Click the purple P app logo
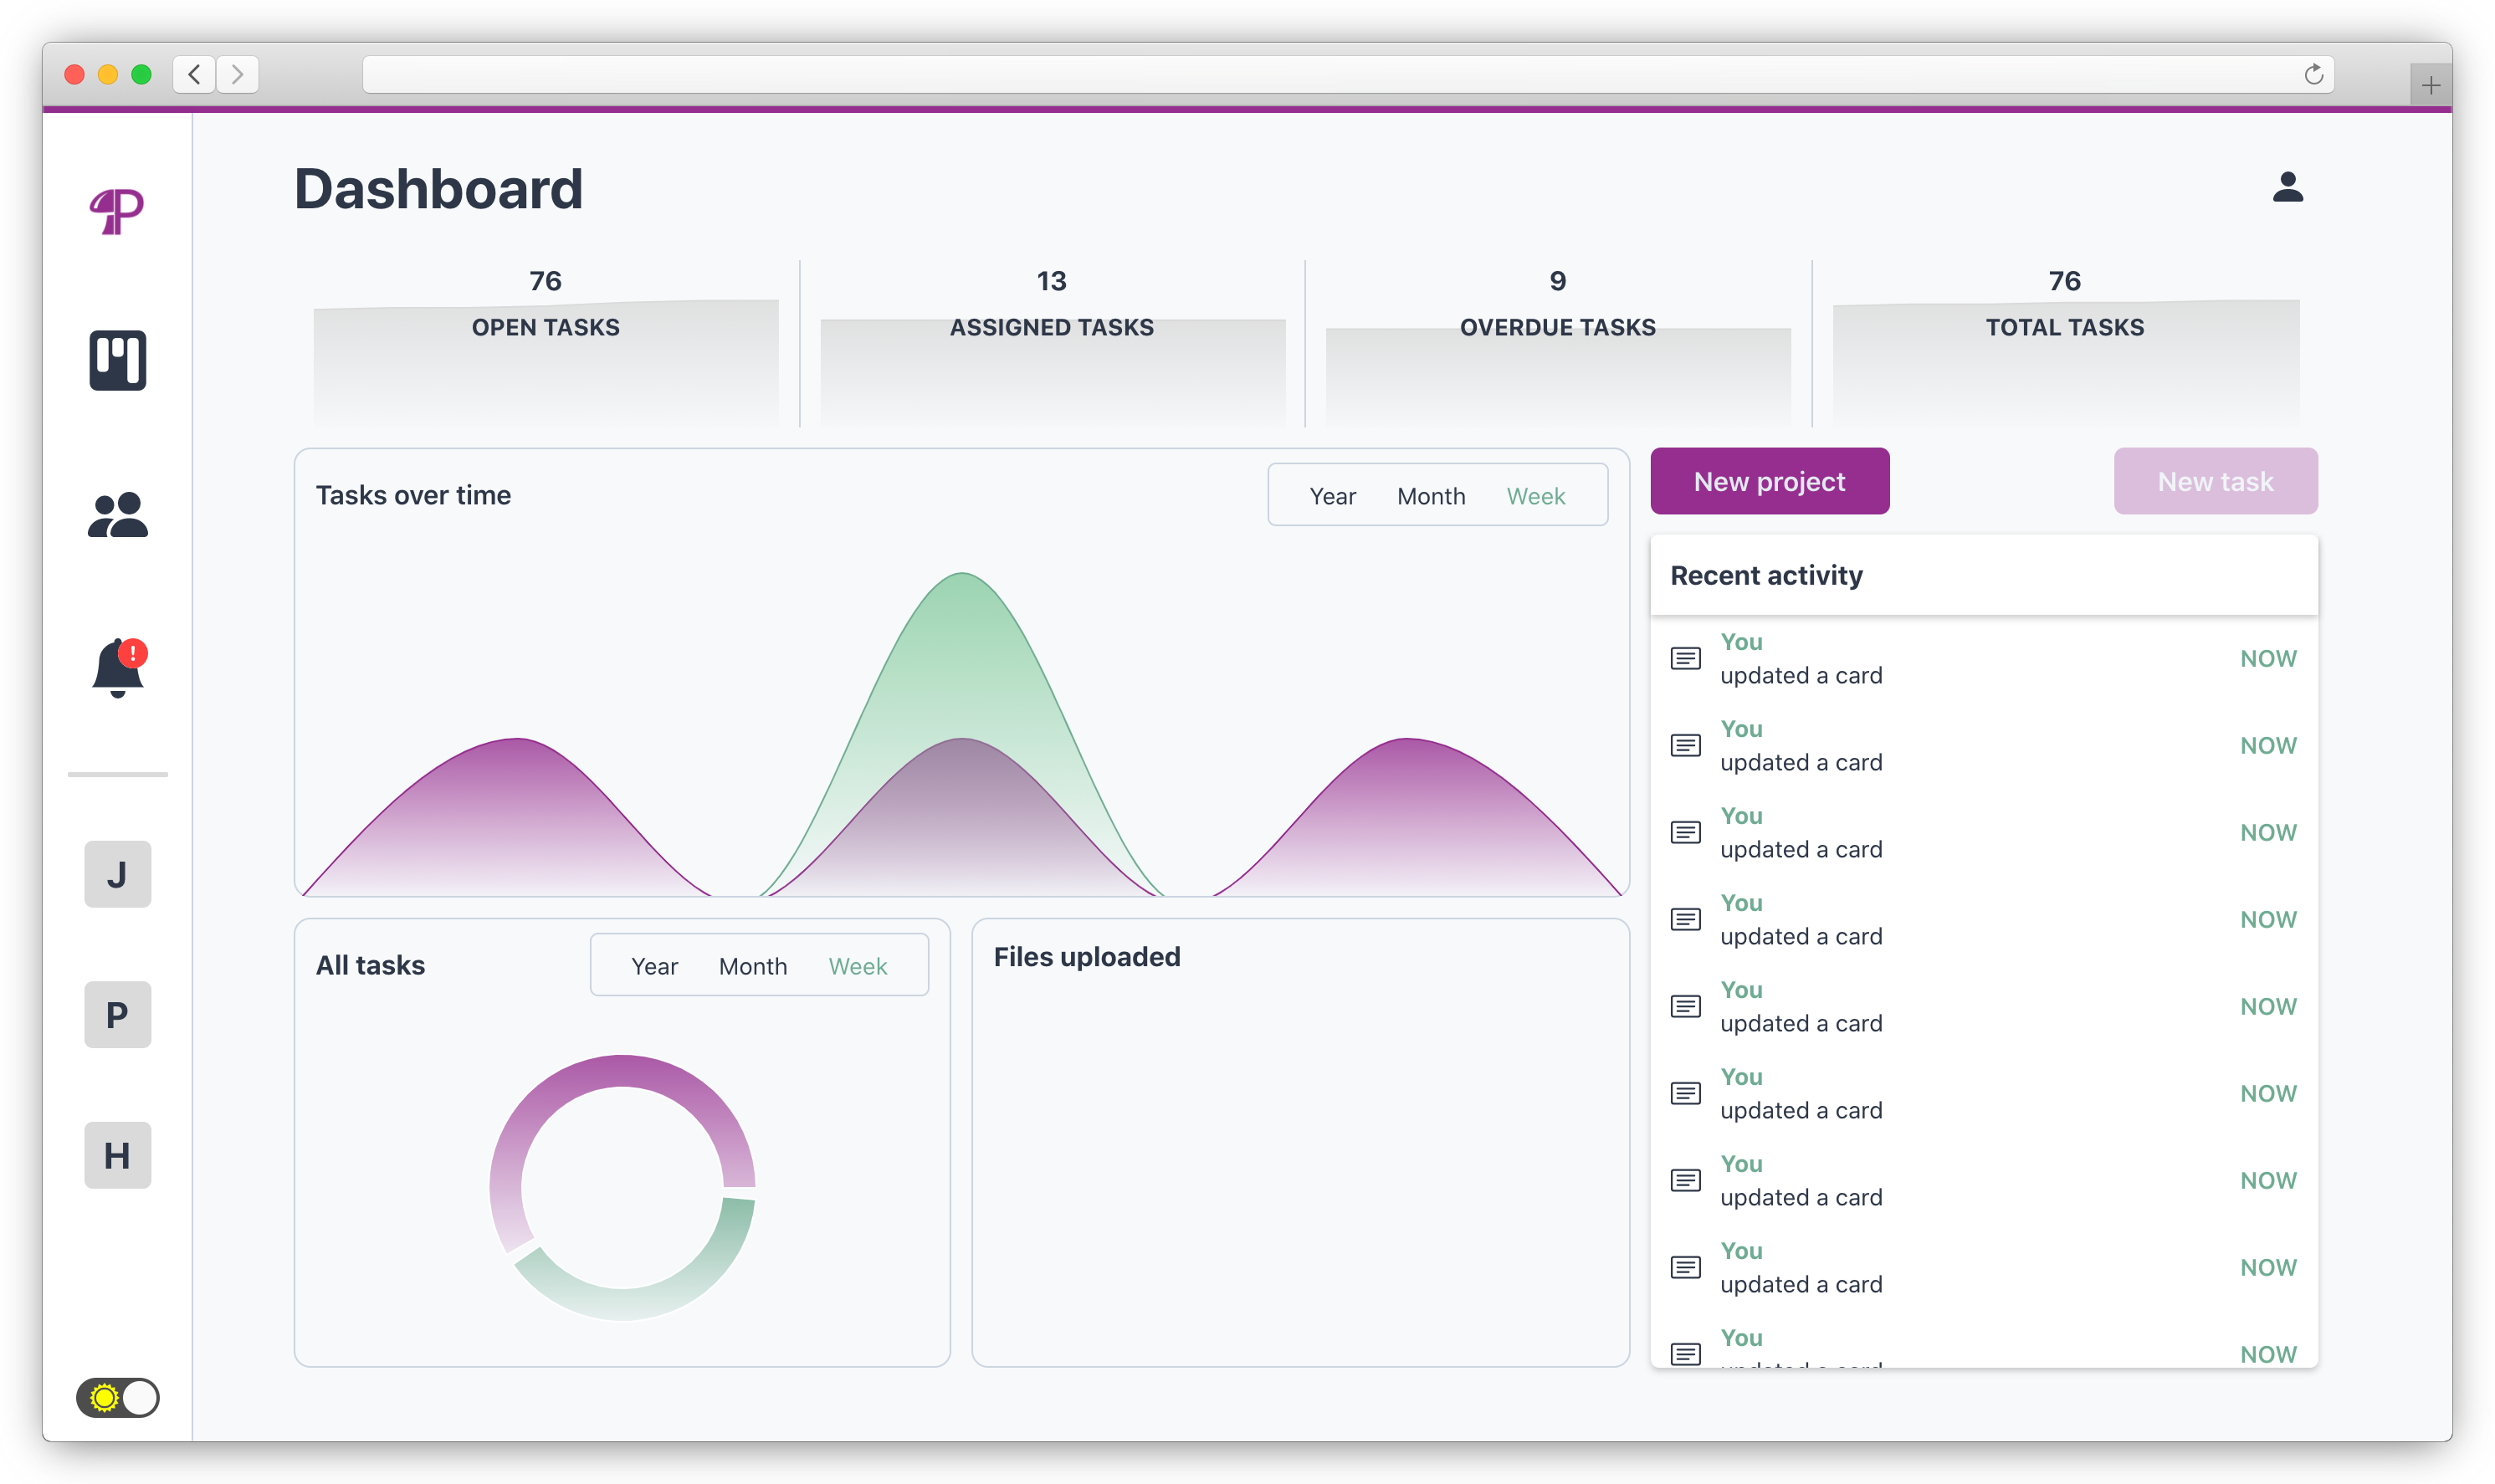The height and width of the screenshot is (1484, 2495). pos(117,211)
